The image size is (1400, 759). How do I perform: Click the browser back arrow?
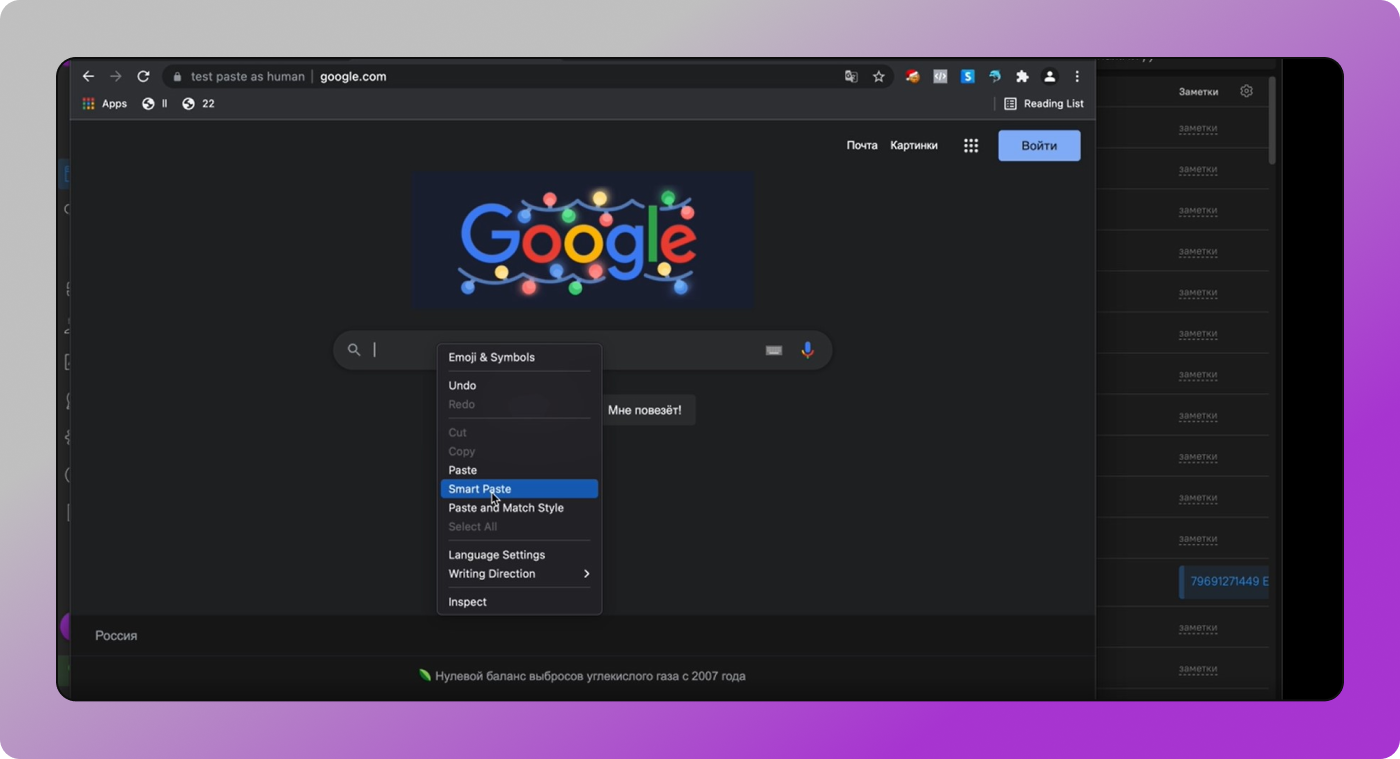88,76
